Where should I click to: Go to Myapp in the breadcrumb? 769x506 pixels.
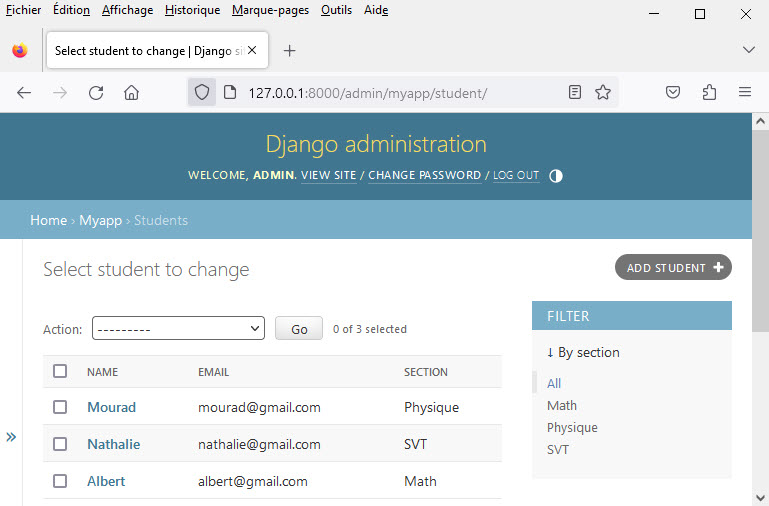coord(101,220)
